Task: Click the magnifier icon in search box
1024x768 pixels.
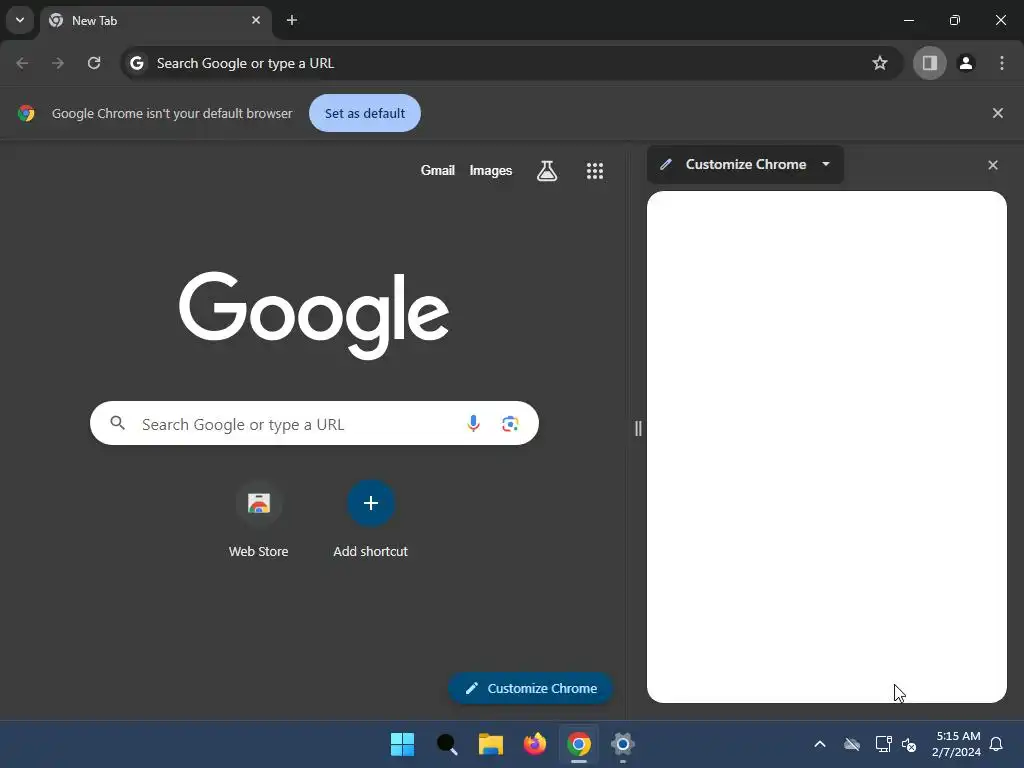Action: pyautogui.click(x=118, y=423)
